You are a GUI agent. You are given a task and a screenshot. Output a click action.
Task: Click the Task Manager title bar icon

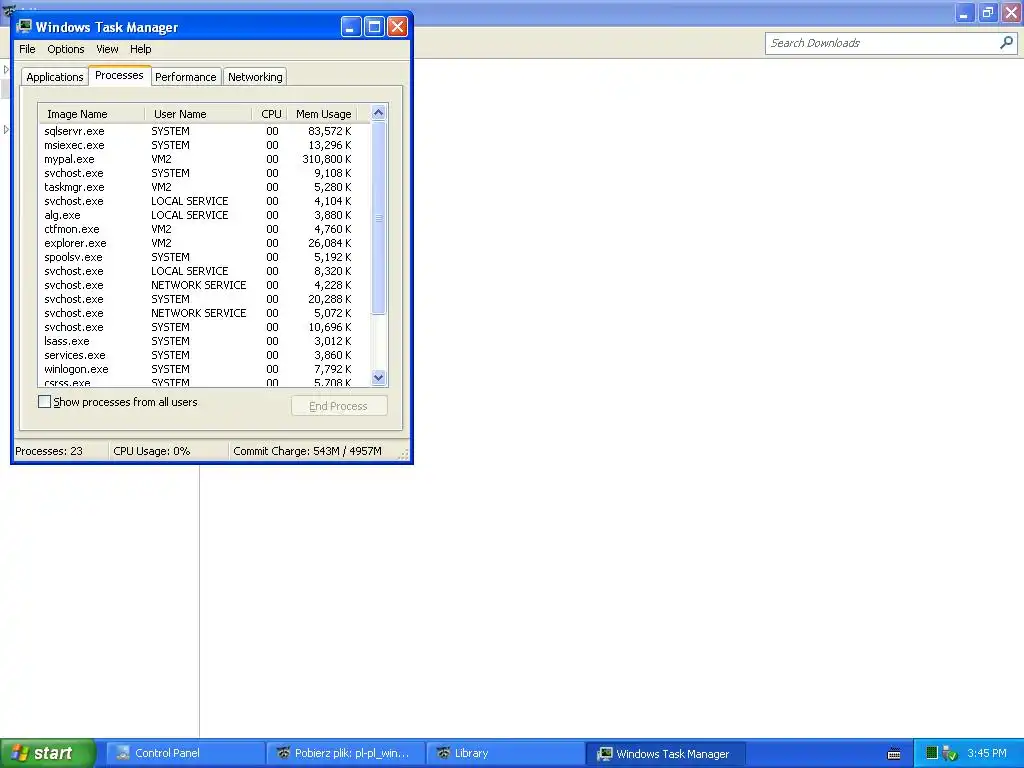[24, 26]
